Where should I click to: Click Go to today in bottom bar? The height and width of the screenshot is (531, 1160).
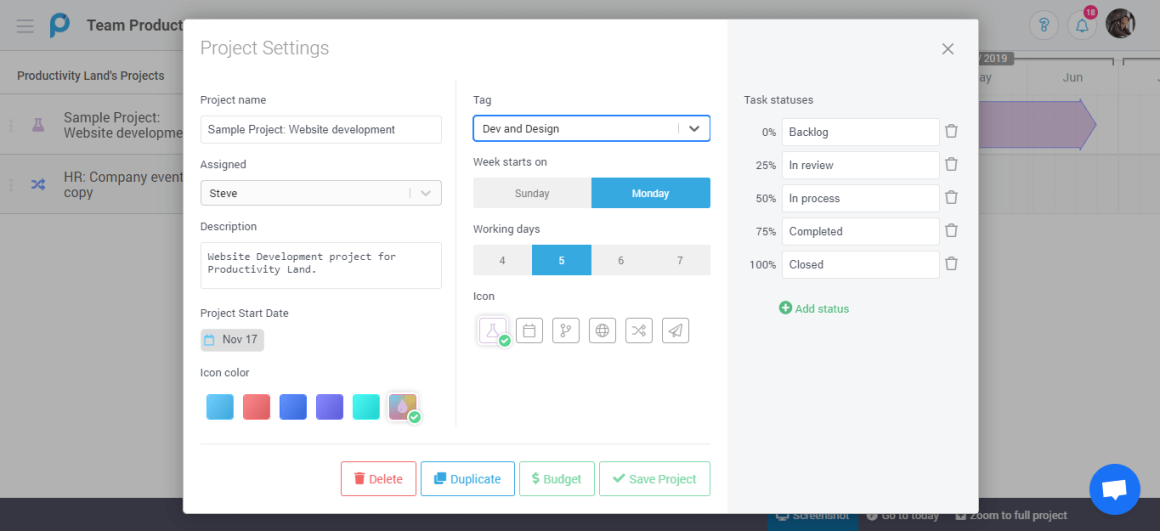(903, 515)
